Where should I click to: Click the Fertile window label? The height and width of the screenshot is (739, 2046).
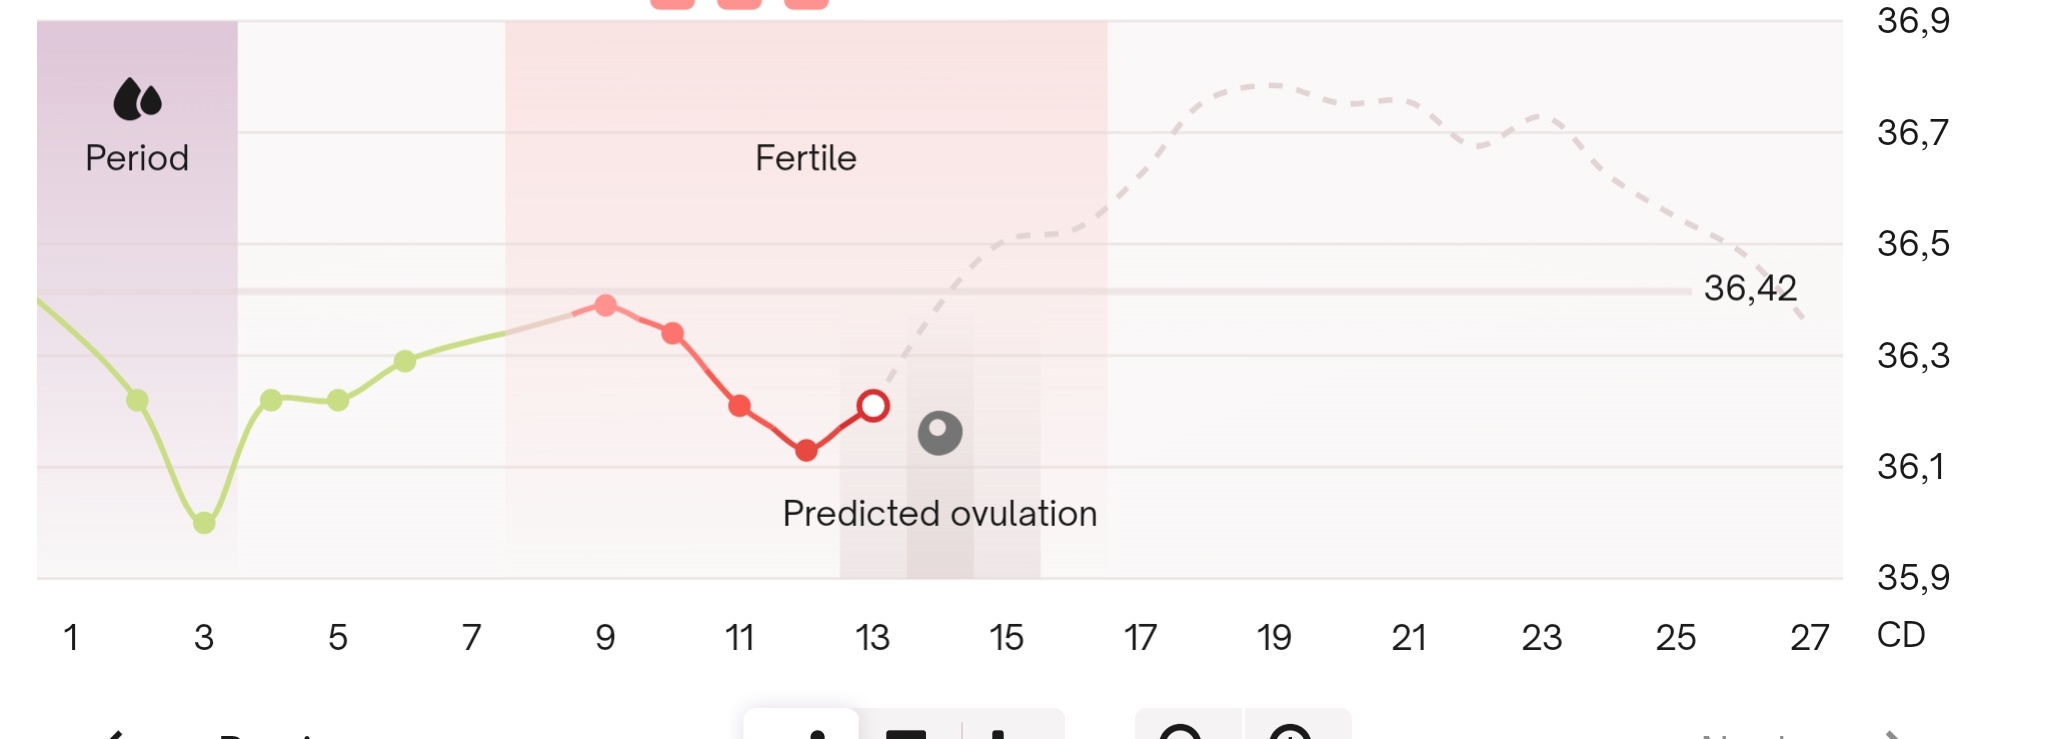point(806,158)
